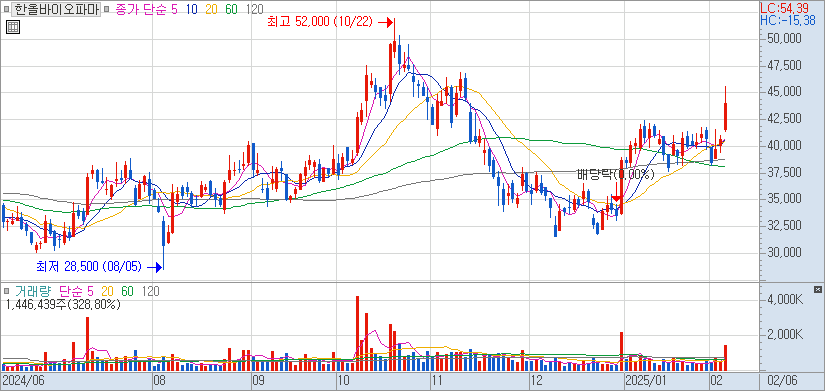Screen dimensions: 825x391
Task: Click the 10 month date axis label
Action: (x=343, y=380)
